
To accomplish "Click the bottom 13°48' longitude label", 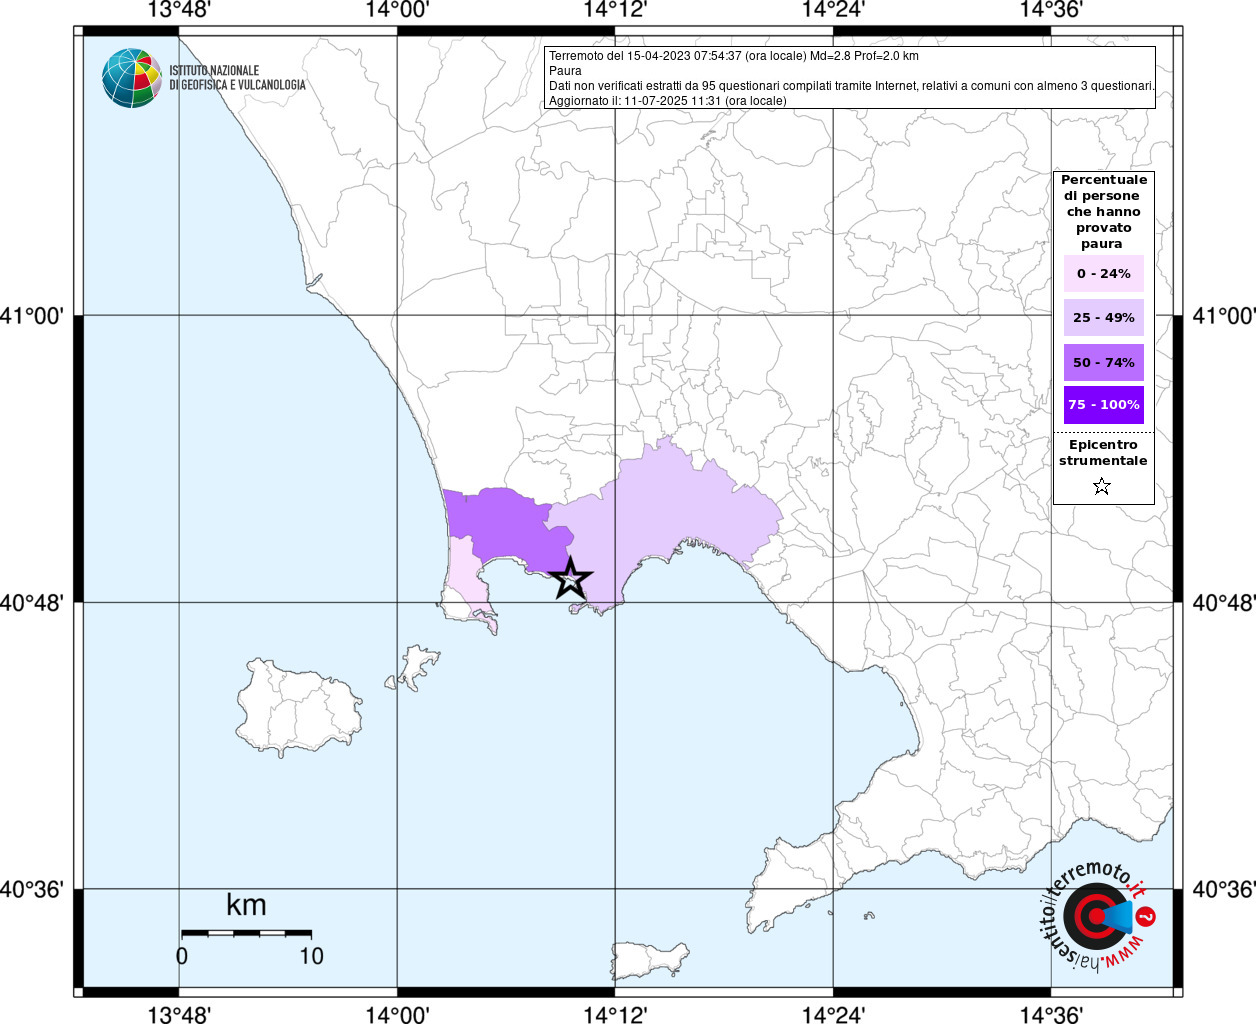I will click(x=179, y=1014).
